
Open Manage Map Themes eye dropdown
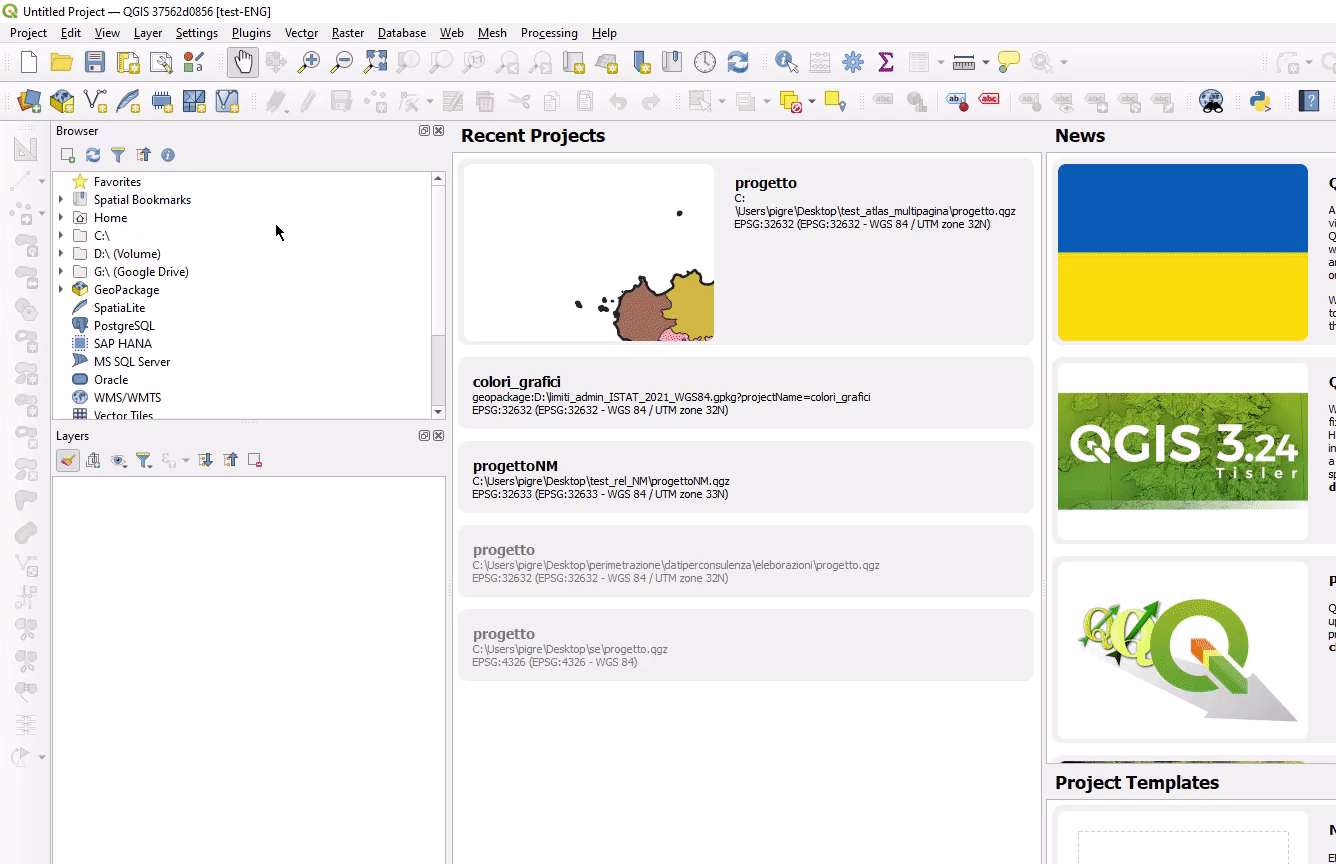pyautogui.click(x=119, y=460)
